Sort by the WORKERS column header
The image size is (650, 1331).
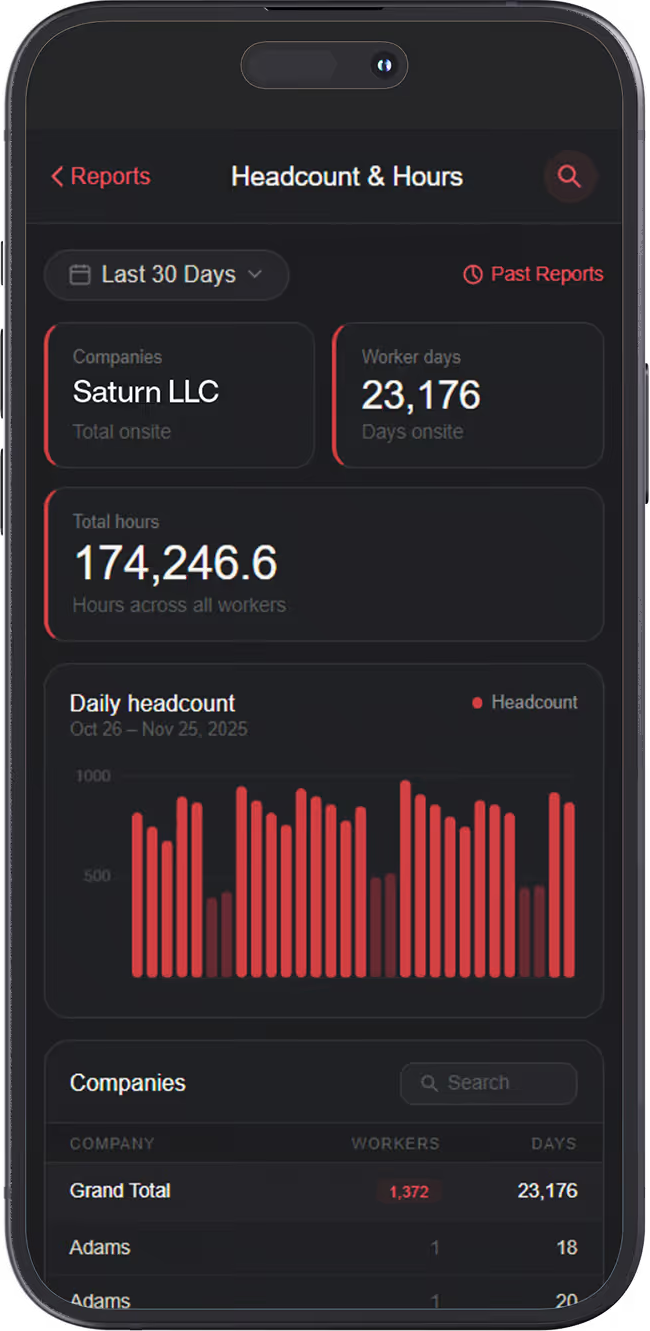click(x=395, y=1143)
